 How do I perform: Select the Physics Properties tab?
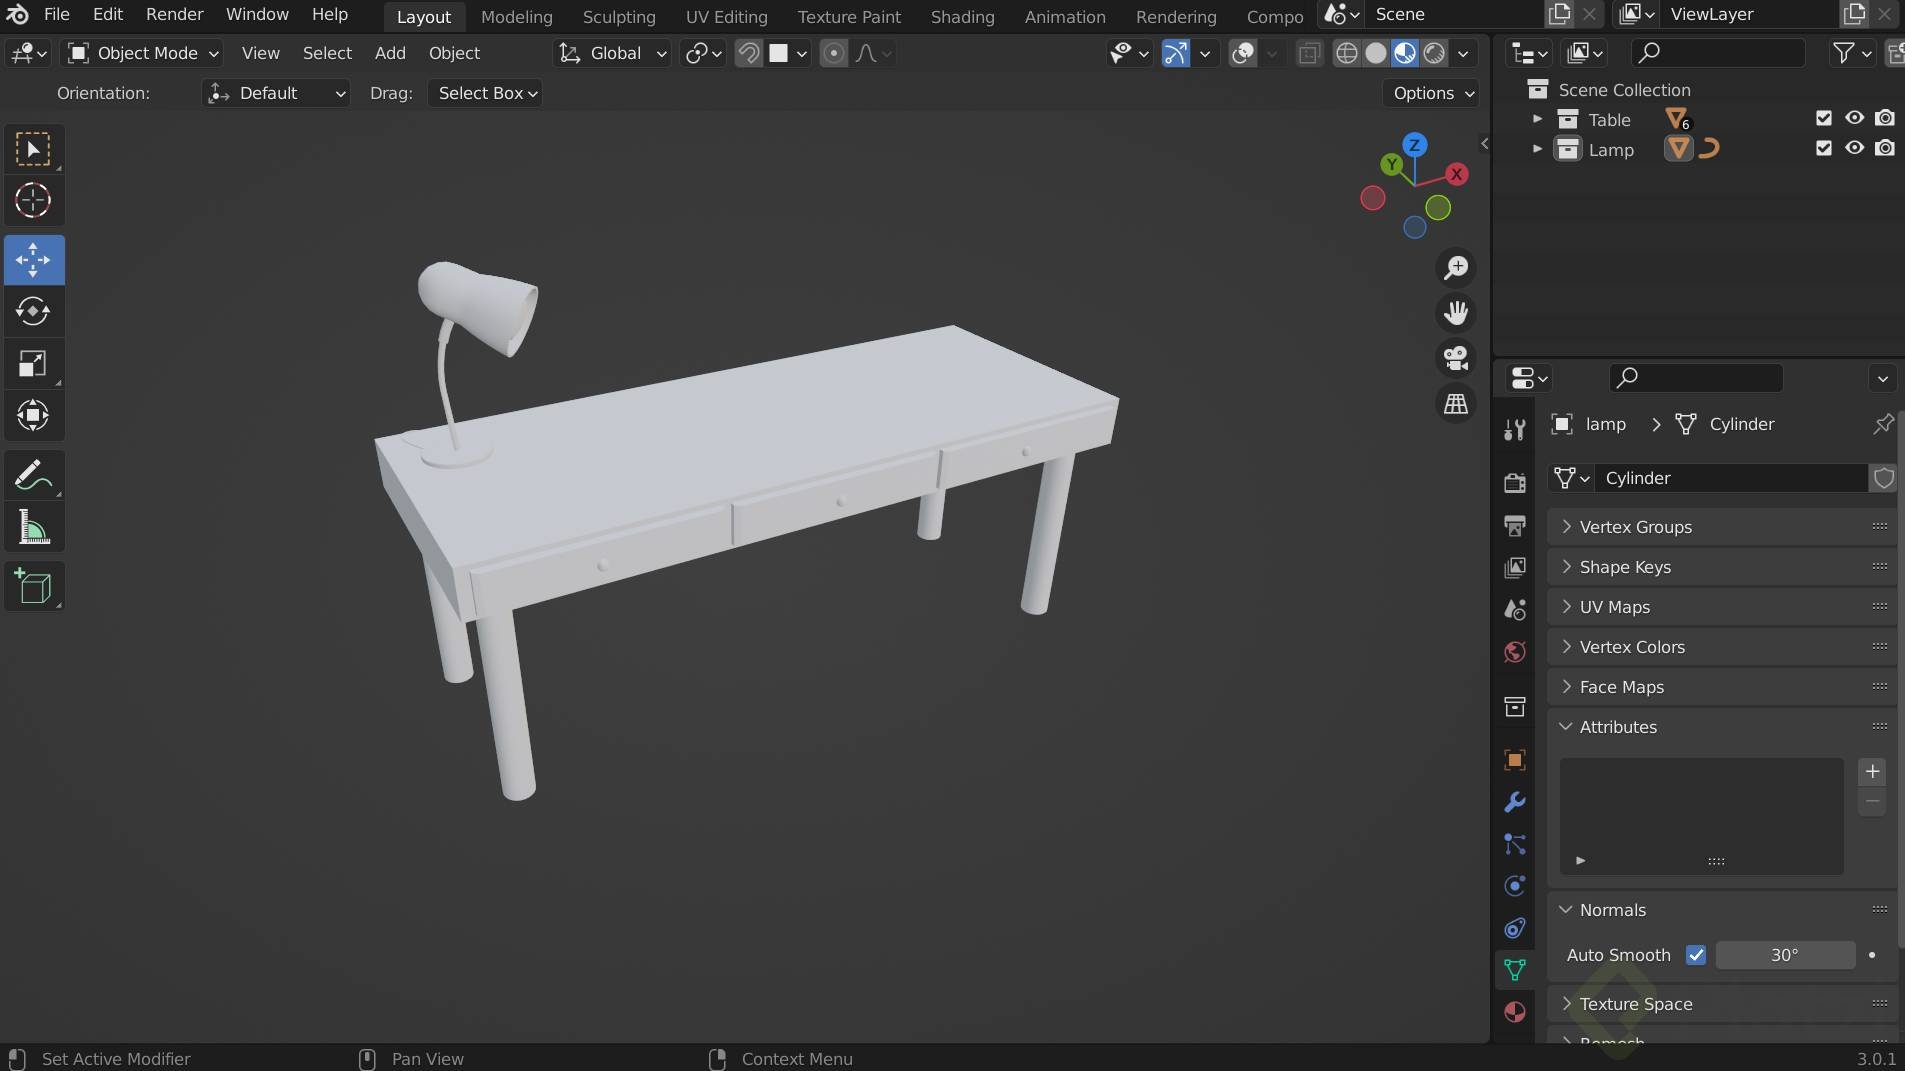click(x=1514, y=886)
